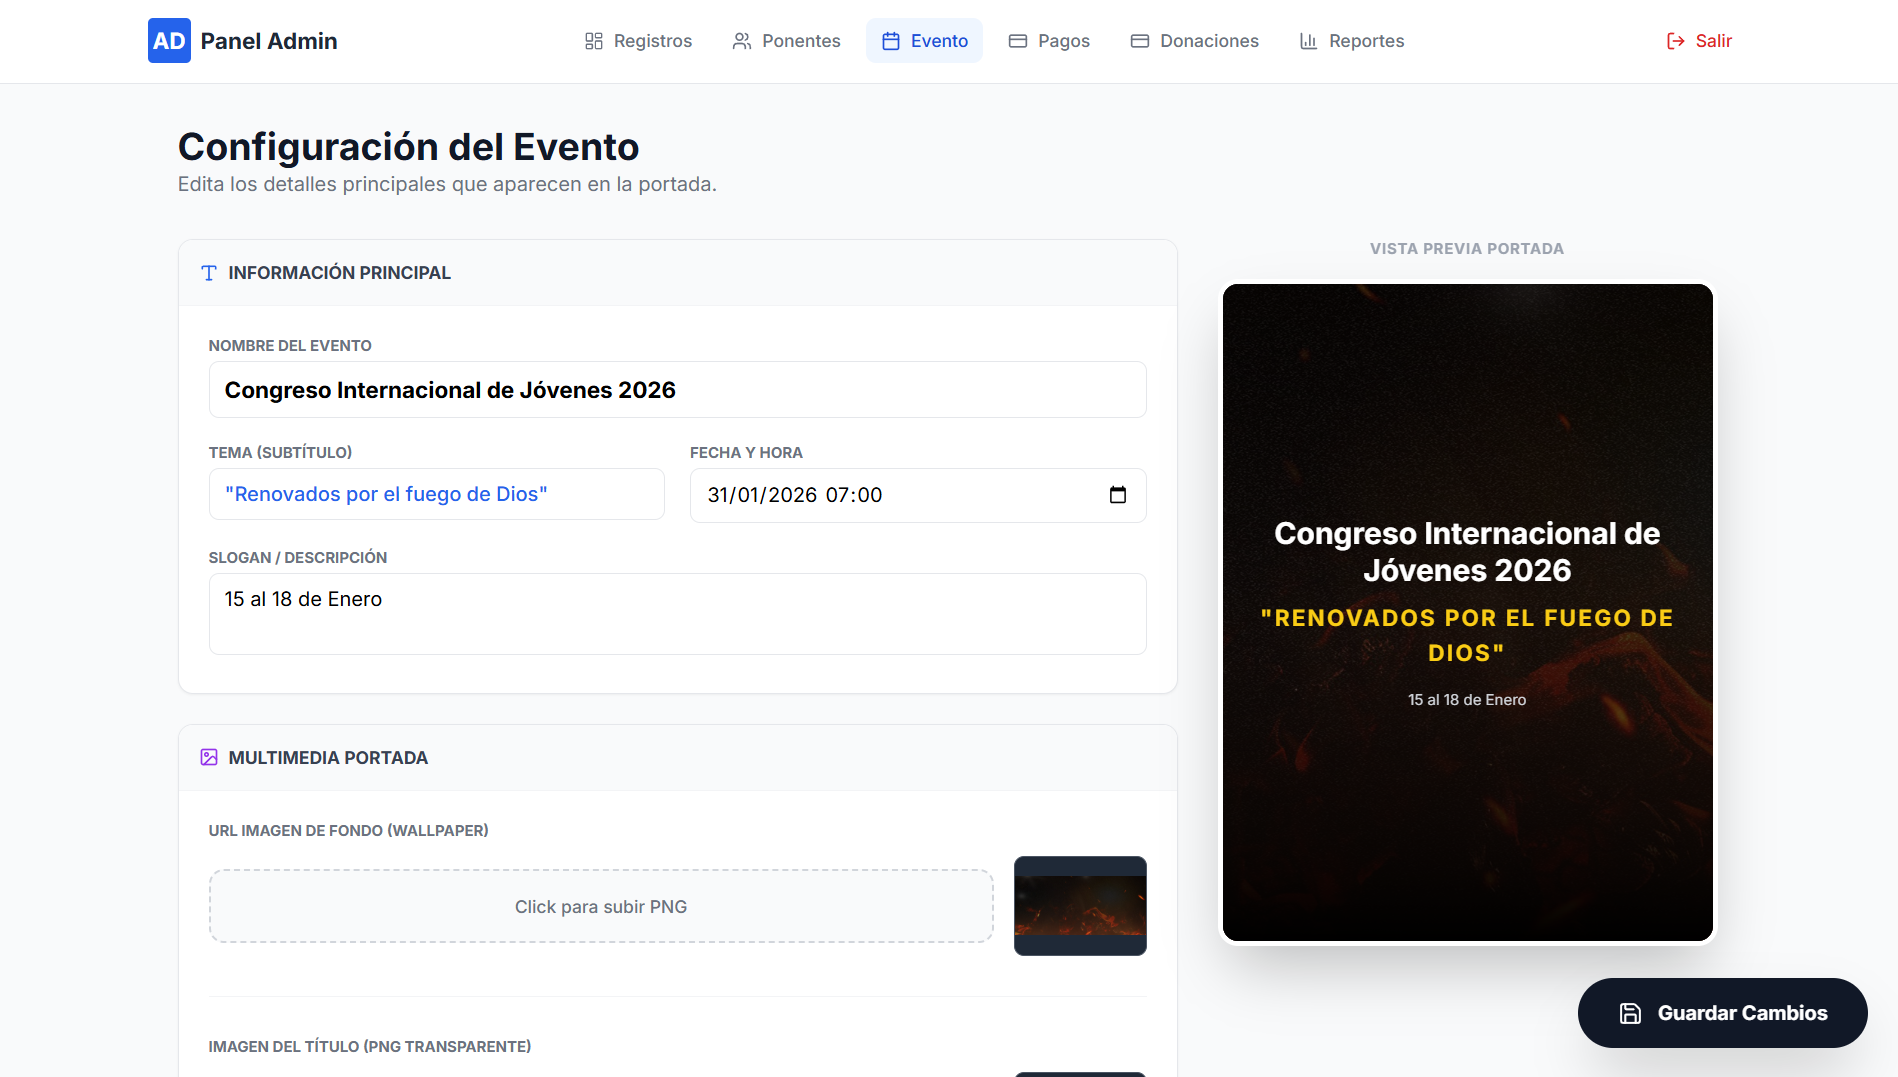Focus the Nombre del Evento field
Viewport: 1898px width, 1077px height.
[677, 390]
